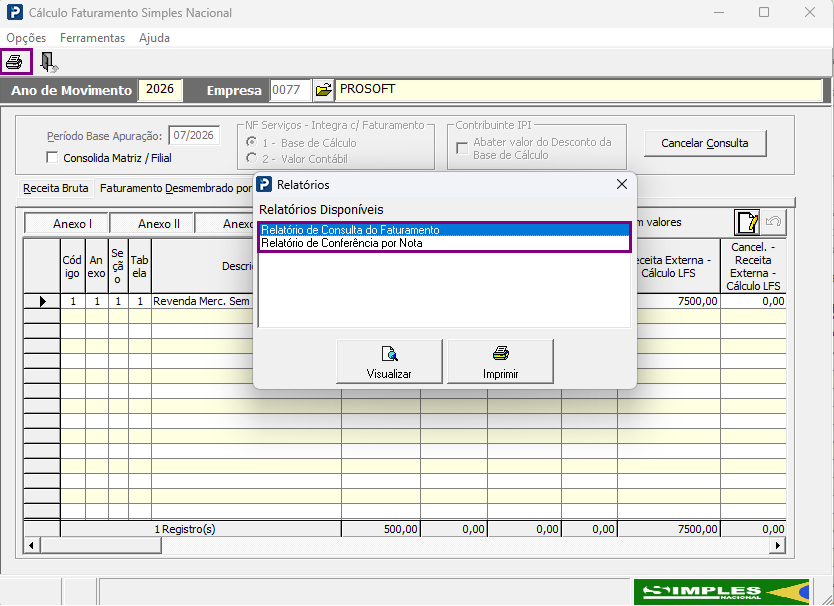The width and height of the screenshot is (834, 606).
Task: Open the company folder lookup icon
Action: 323,89
